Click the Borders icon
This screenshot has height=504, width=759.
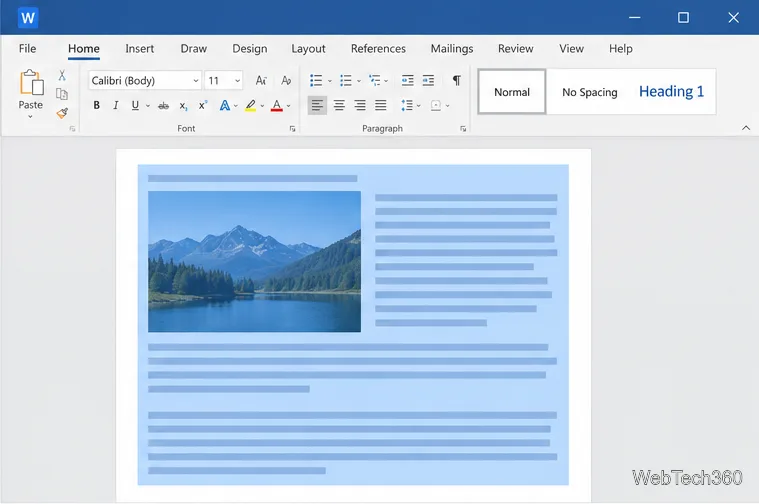(x=436, y=106)
